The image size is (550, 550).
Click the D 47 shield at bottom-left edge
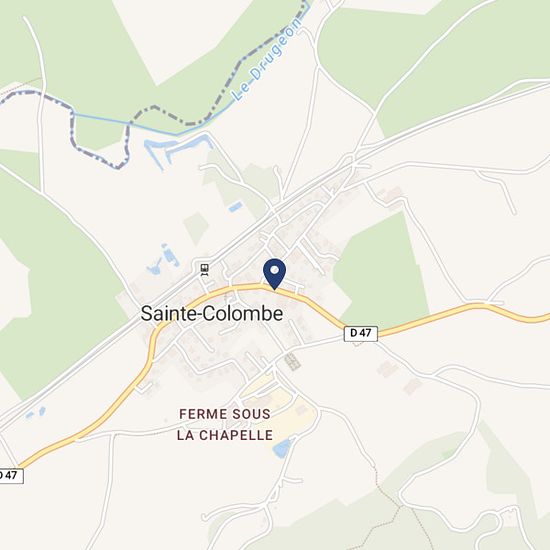click(9, 476)
